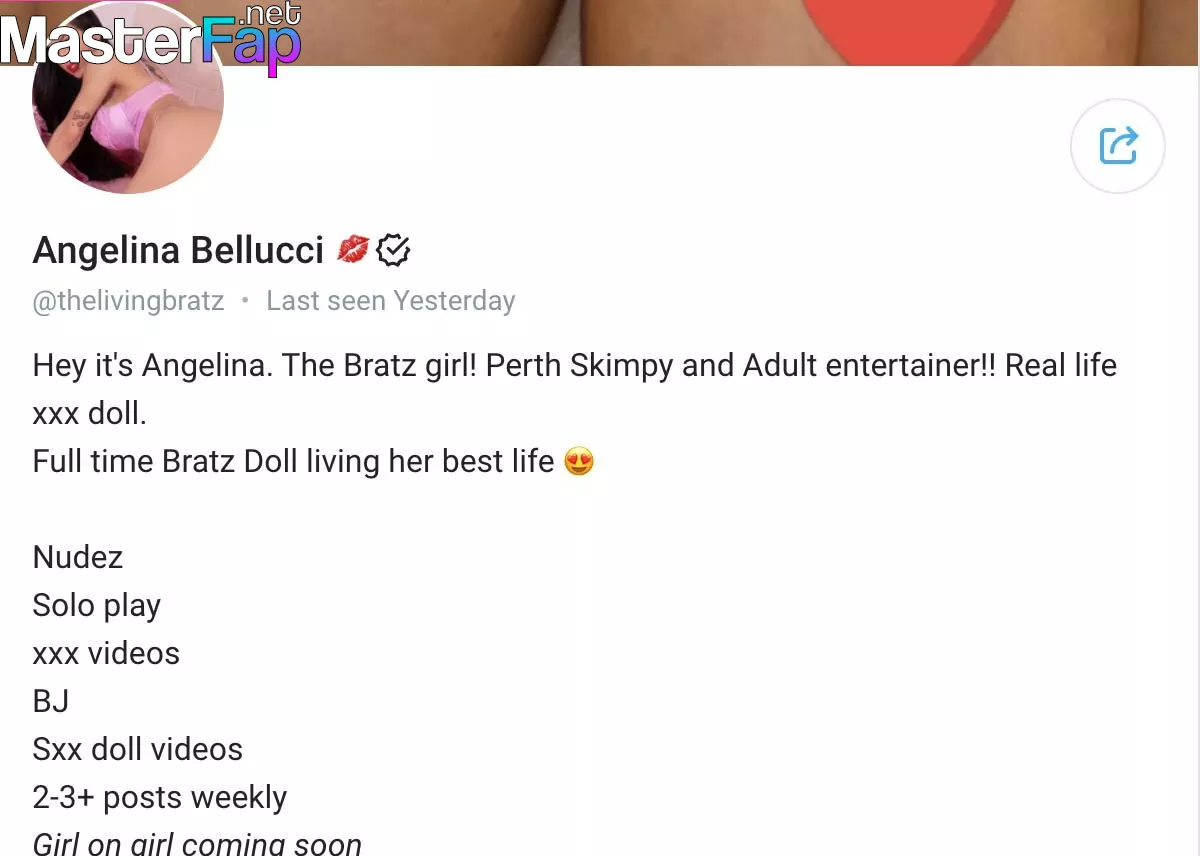The image size is (1200, 856).
Task: Select the 'xxx videos' list entry
Action: pos(106,654)
